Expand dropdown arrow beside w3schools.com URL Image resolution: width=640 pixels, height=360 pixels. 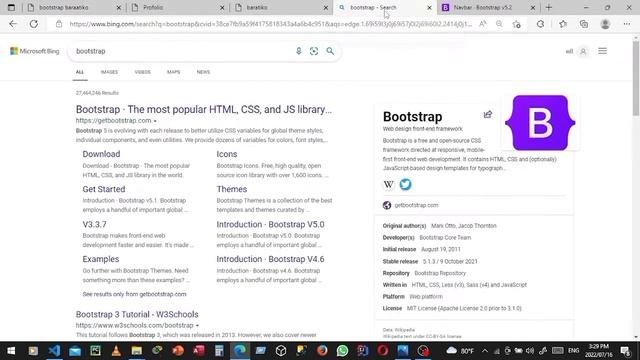point(197,326)
